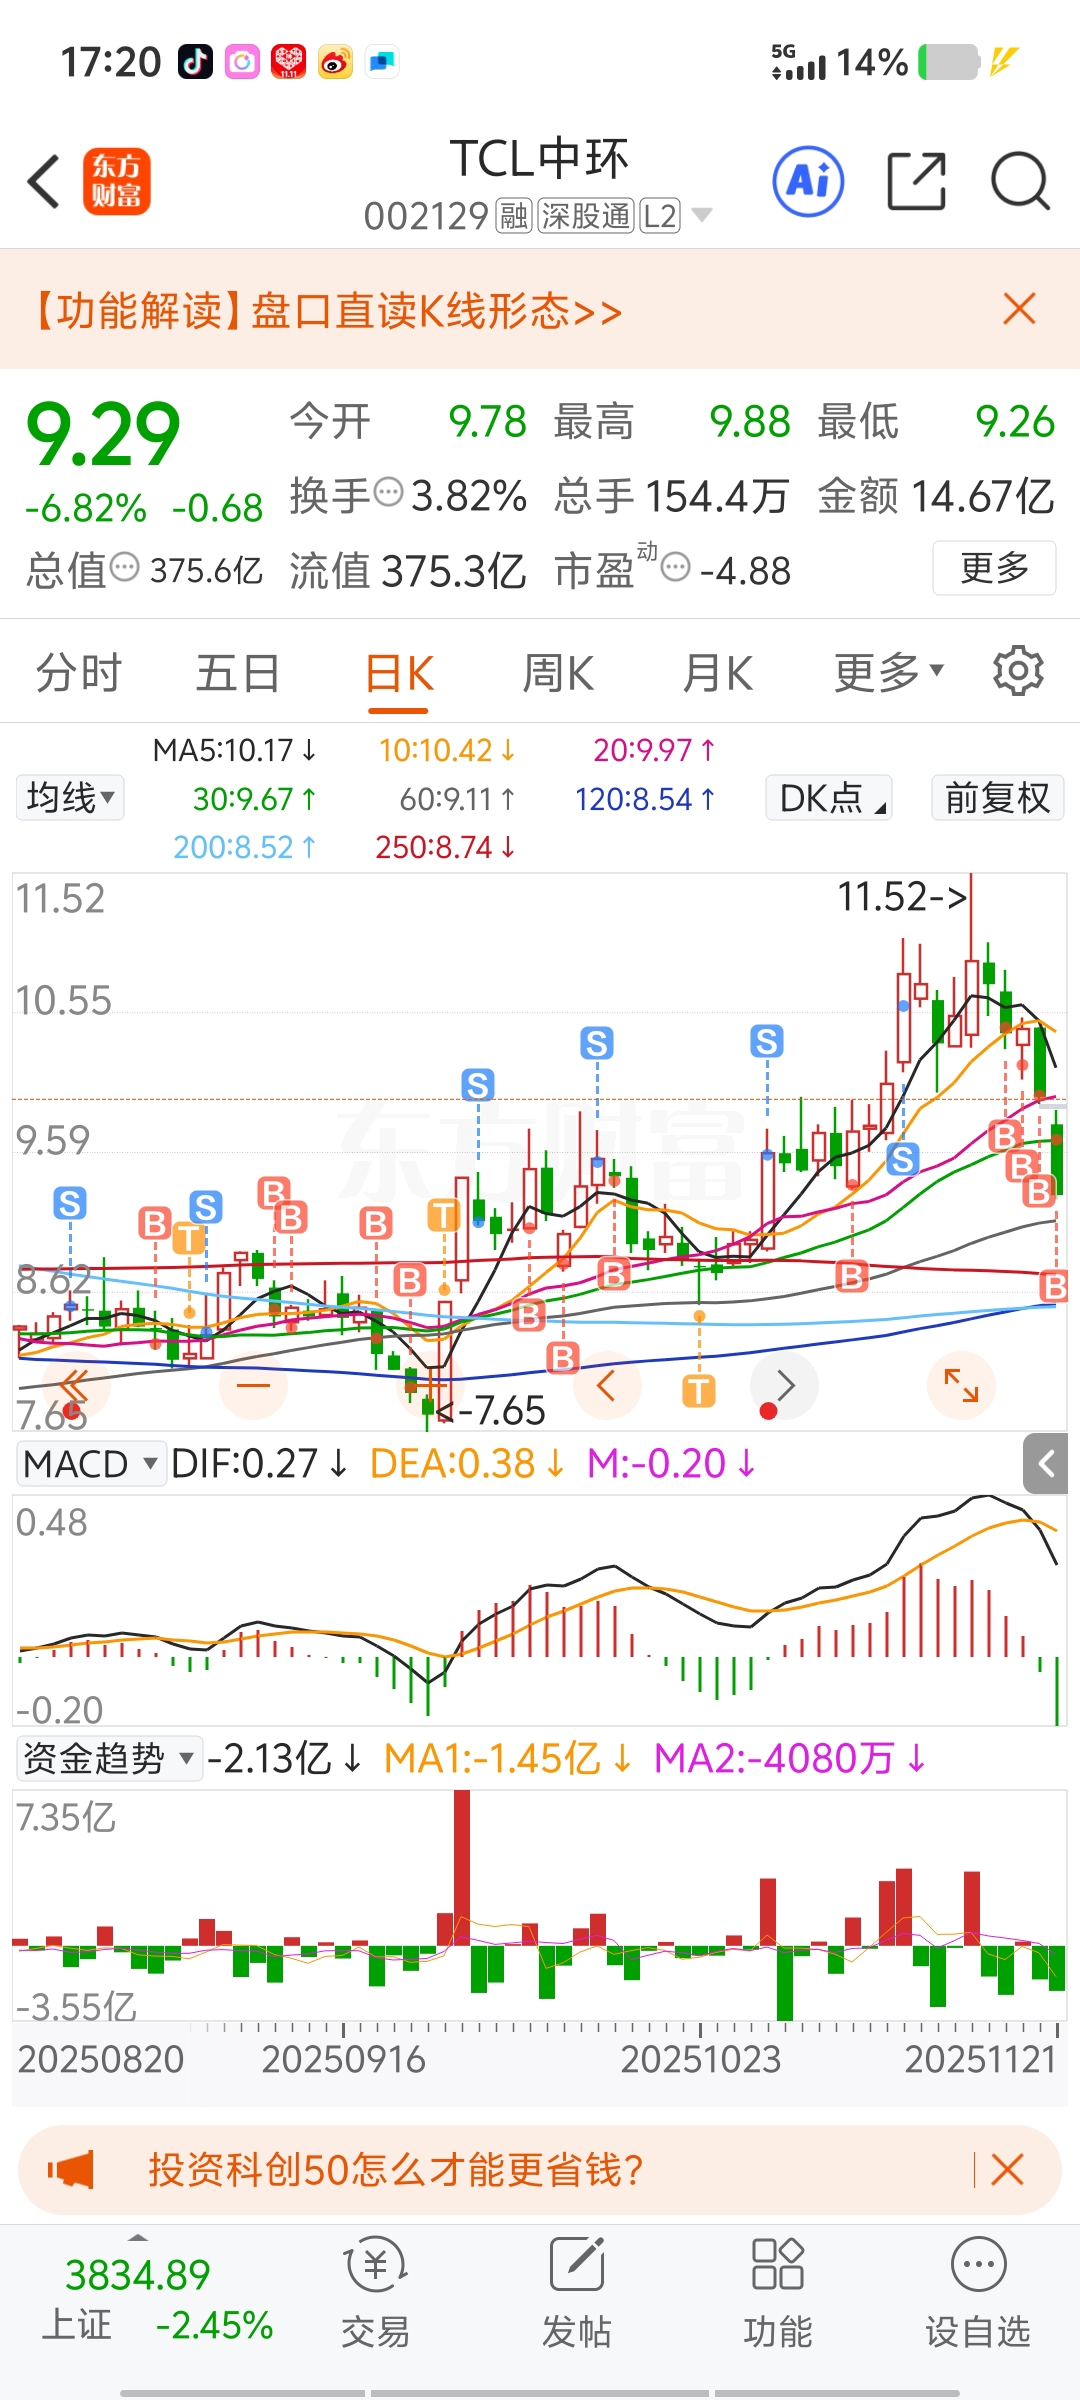Open the 换手 info icon

click(388, 492)
